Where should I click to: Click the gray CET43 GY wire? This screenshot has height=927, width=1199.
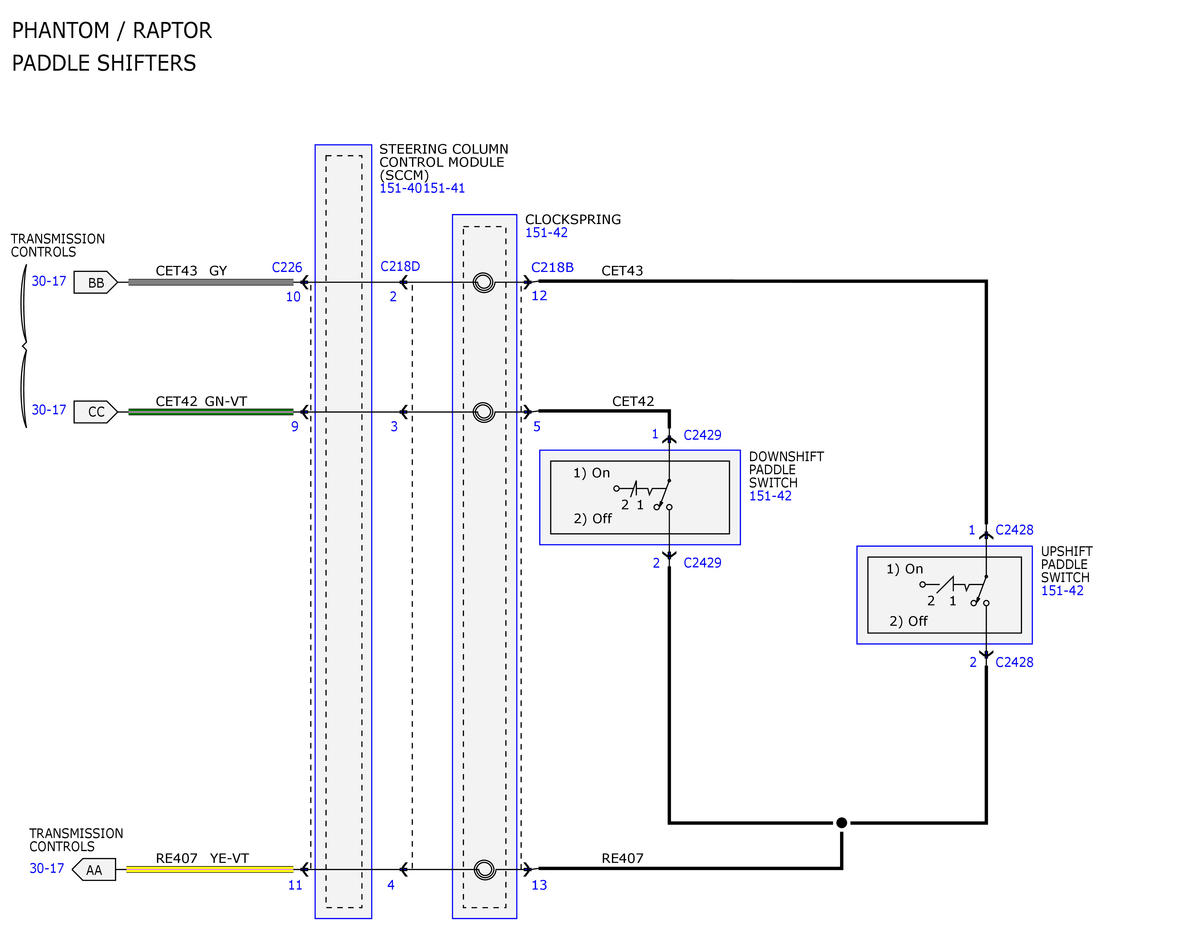(210, 282)
